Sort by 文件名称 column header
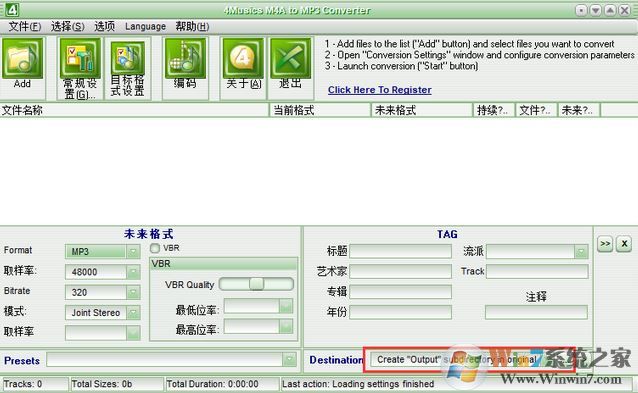 pos(134,110)
